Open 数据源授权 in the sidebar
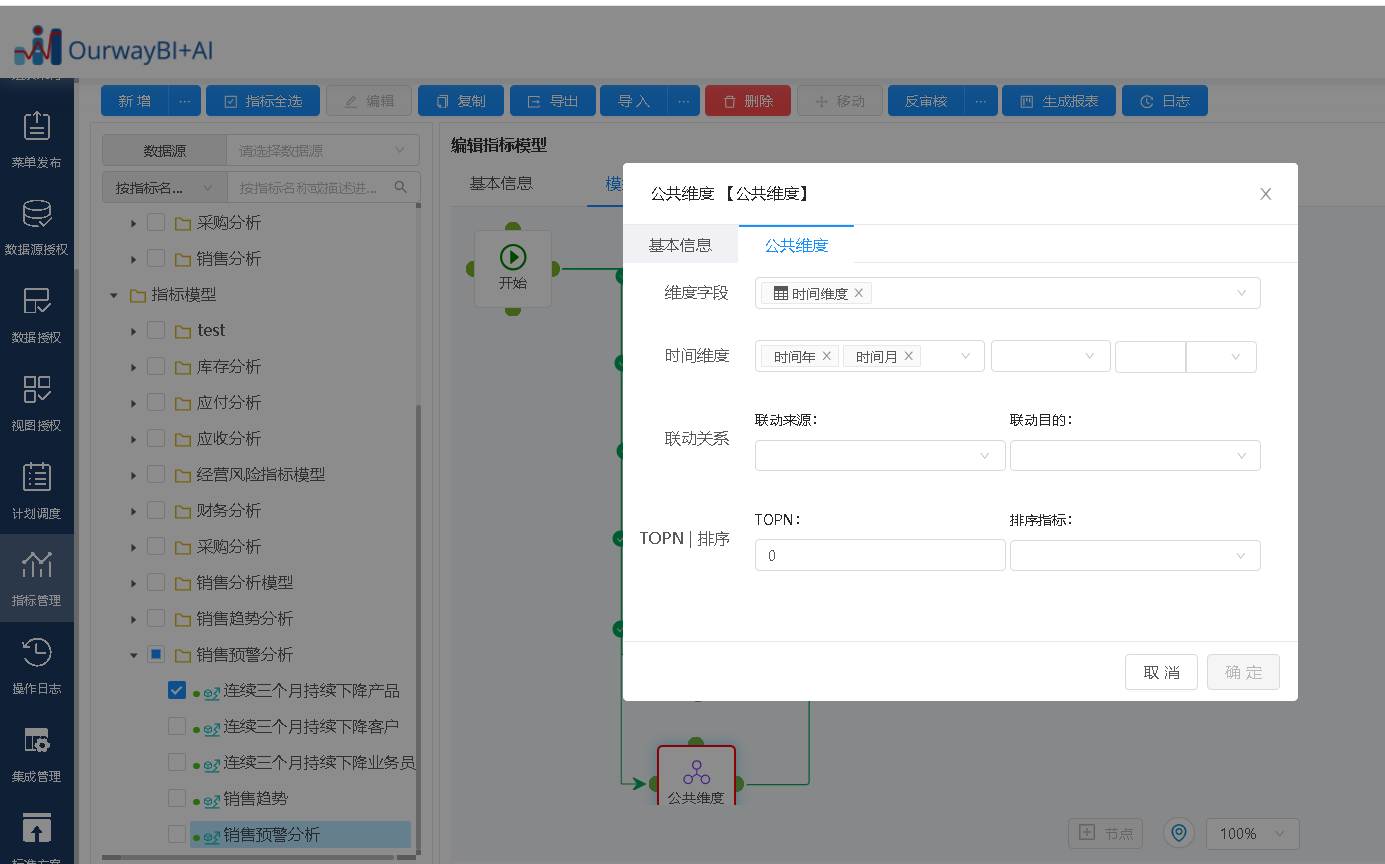The image size is (1385, 864). click(x=36, y=227)
